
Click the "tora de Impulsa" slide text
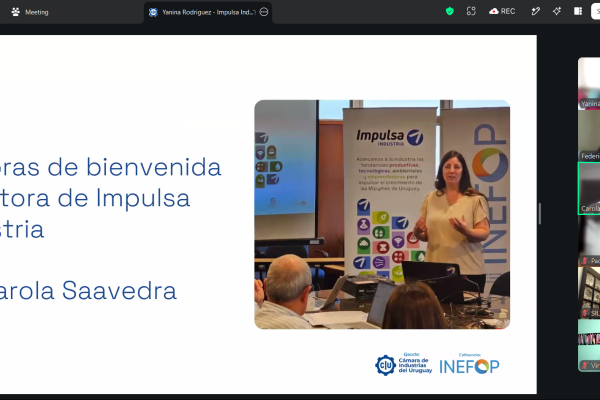[x=95, y=198]
